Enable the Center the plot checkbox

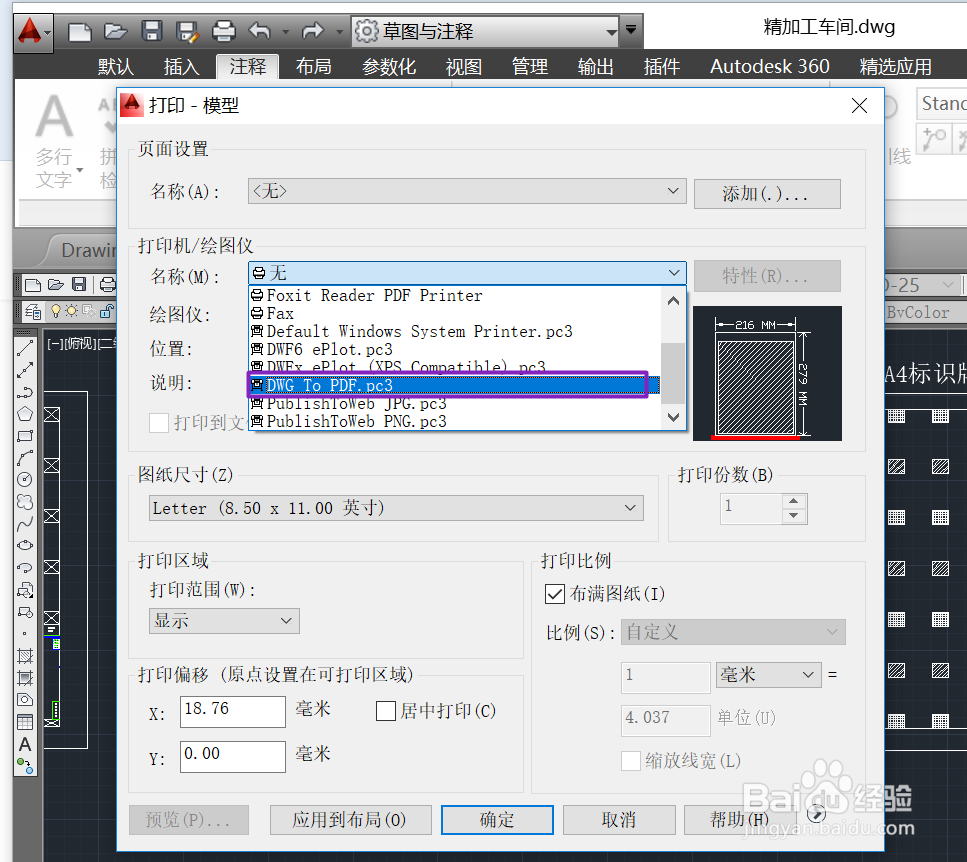pos(386,711)
